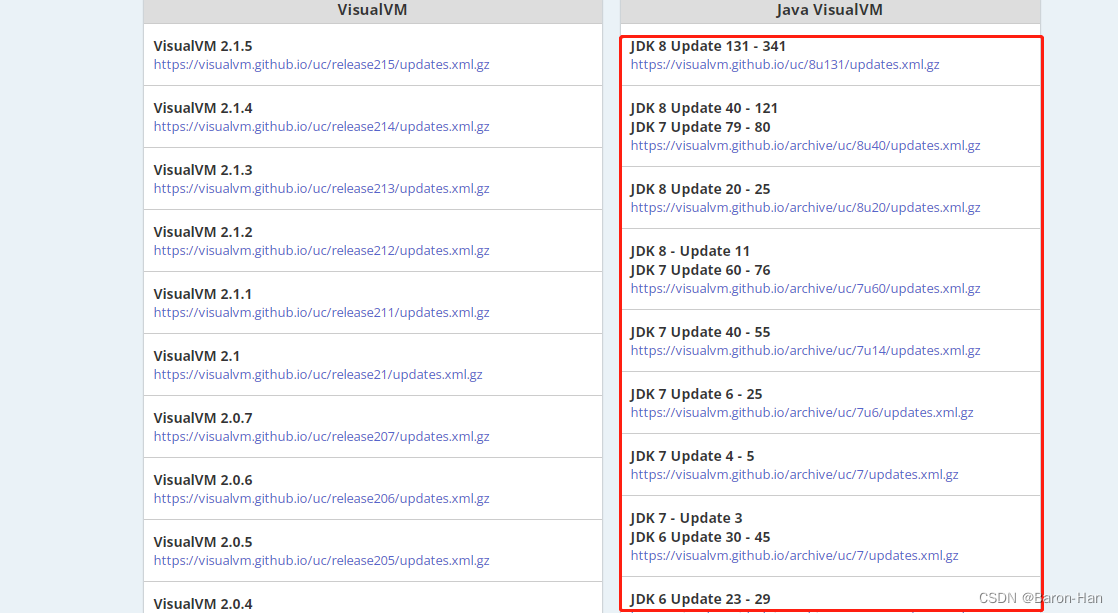Open the VisualVM 2.1.4 updates link
Viewport: 1118px width, 613px height.
click(321, 126)
